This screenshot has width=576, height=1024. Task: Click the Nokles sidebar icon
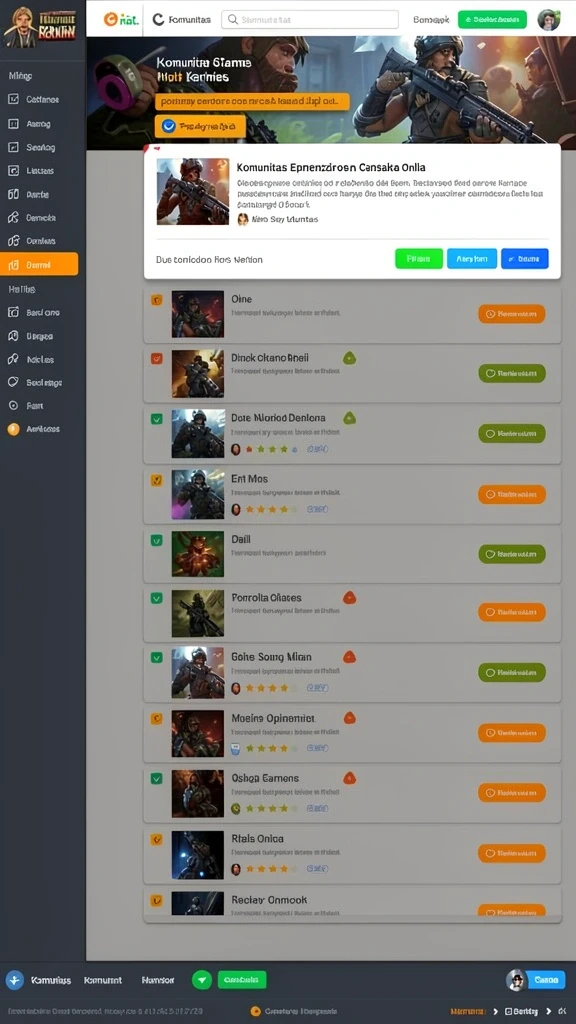pyautogui.click(x=13, y=359)
